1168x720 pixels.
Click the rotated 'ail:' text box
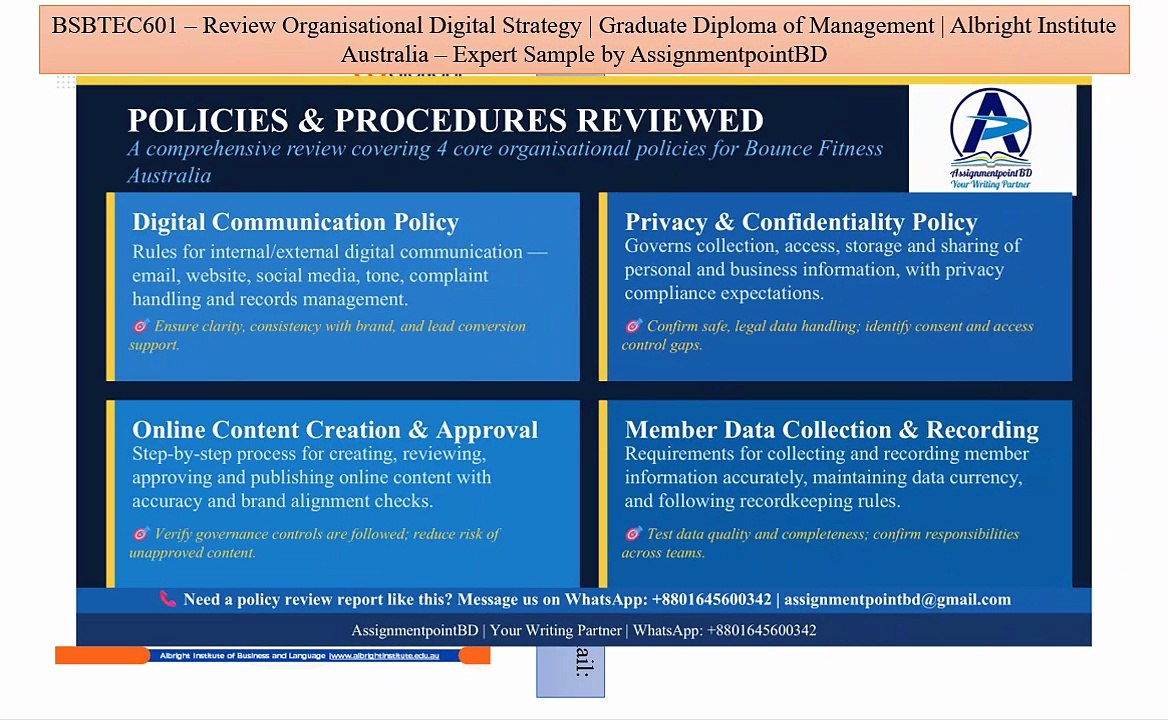(x=571, y=671)
